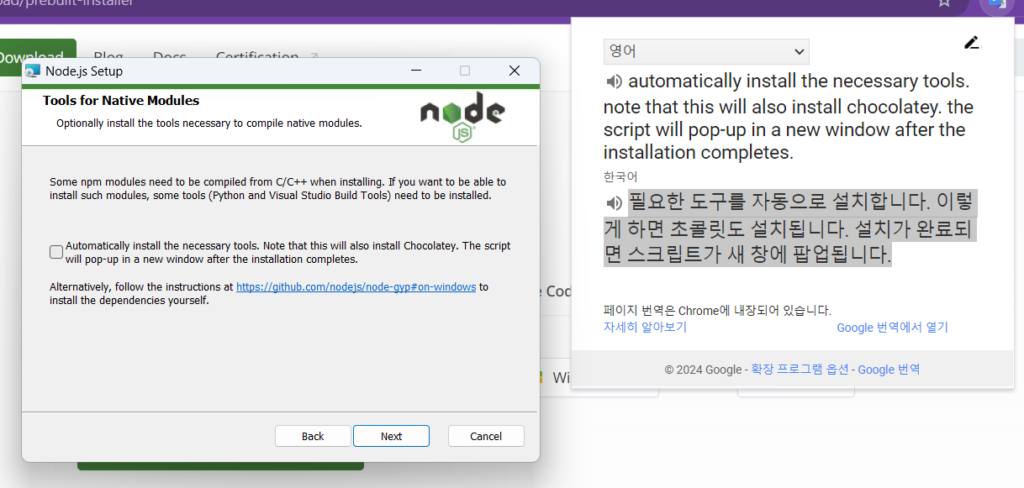Open the Blog menu on the Node.js website
Viewport: 1024px width, 488px height.
point(108,57)
